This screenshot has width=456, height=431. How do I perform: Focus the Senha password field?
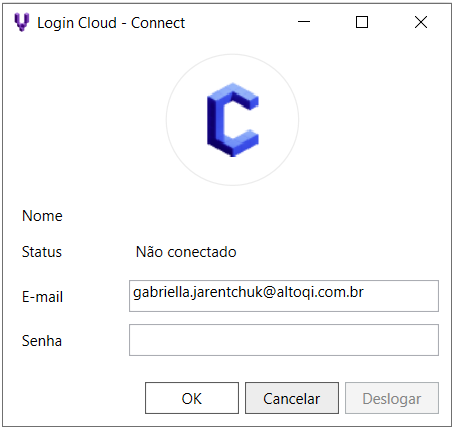tap(284, 340)
